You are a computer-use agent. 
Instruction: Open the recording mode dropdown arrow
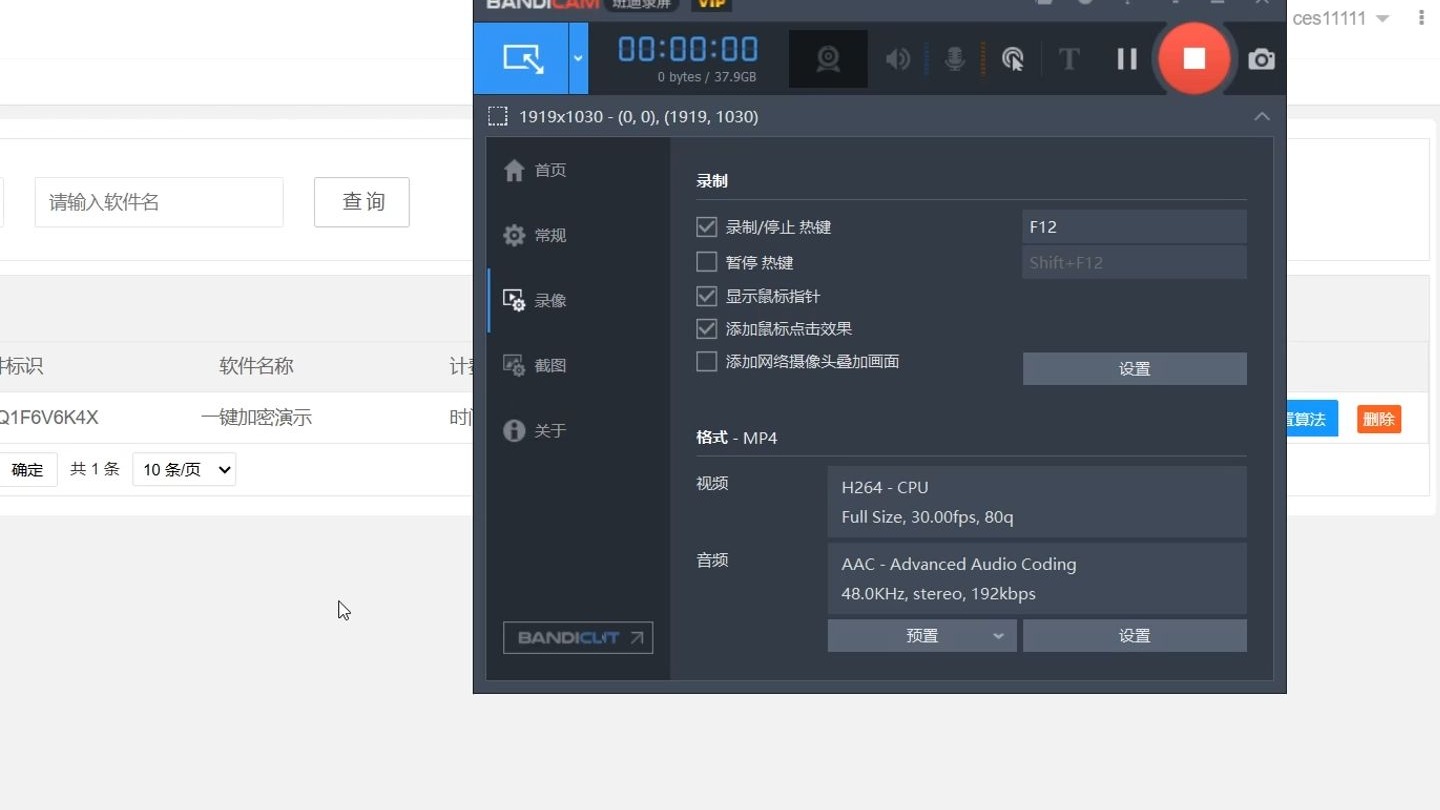578,58
